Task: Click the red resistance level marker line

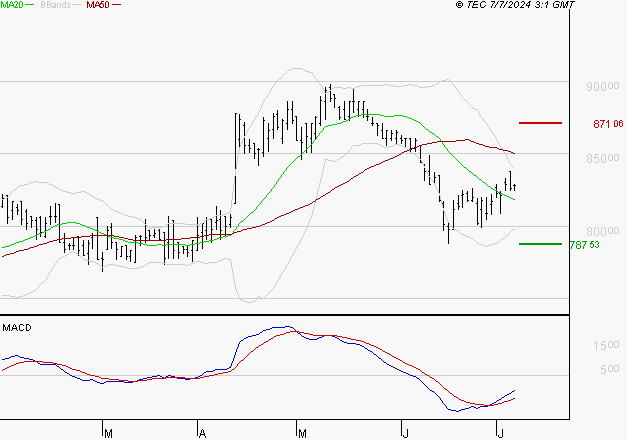Action: [x=540, y=123]
